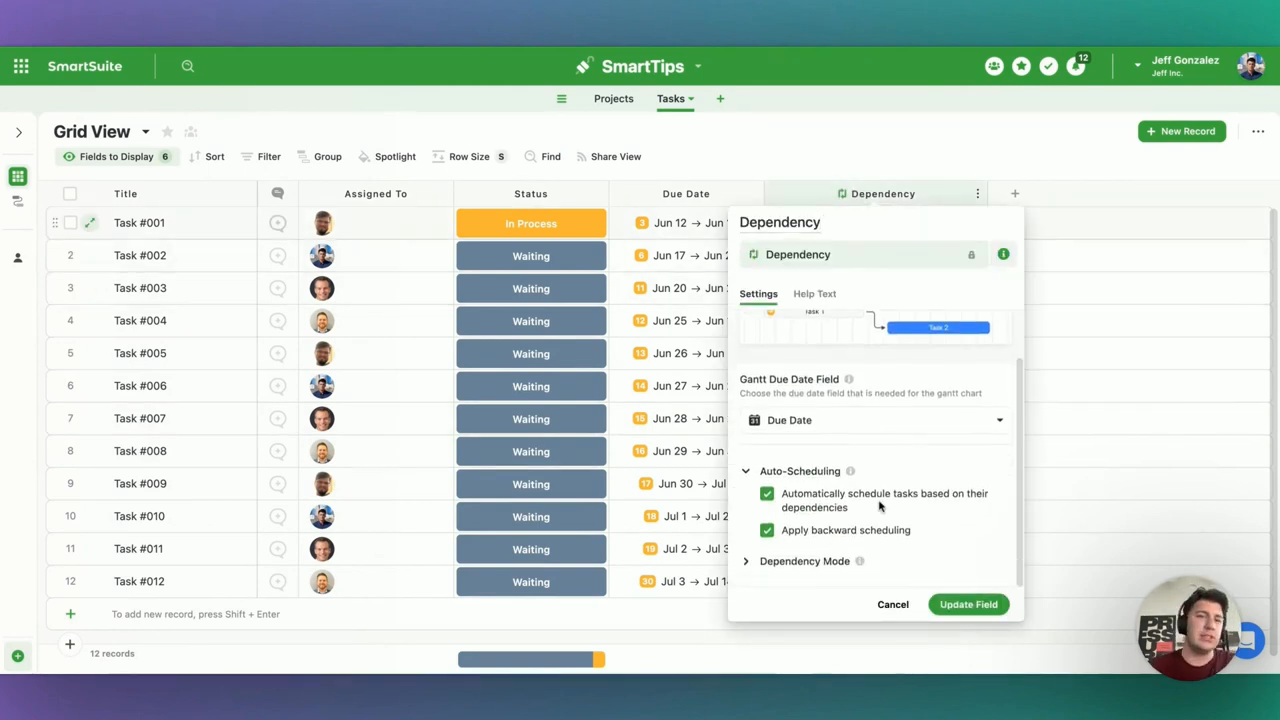Screen dimensions: 1280x720
Task: Expand Task #001 record with arrow icon
Action: 90,223
